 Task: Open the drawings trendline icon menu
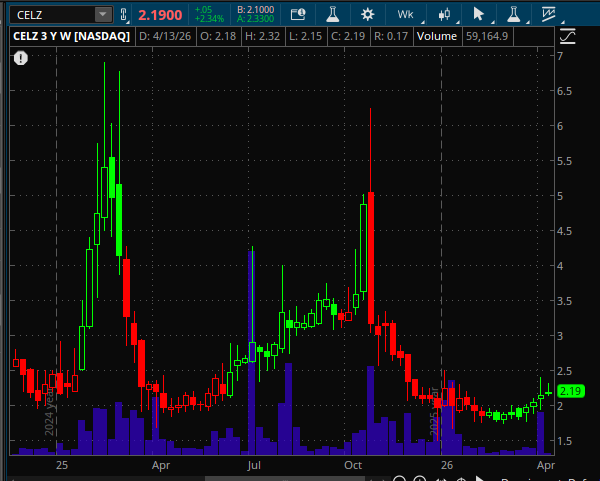548,15
